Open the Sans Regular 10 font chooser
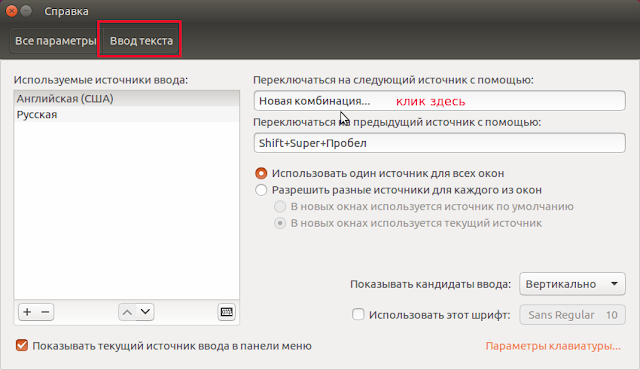This screenshot has height=370, width=640. click(572, 315)
